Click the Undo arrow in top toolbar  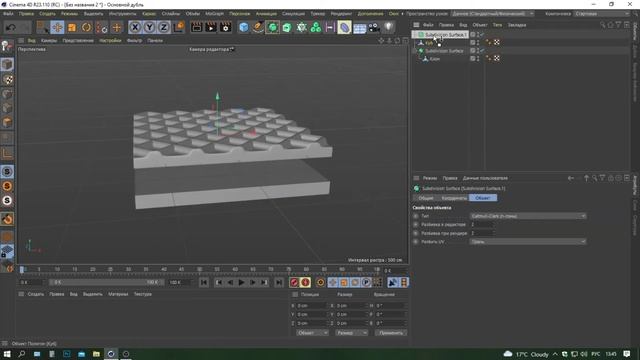[x=11, y=27]
